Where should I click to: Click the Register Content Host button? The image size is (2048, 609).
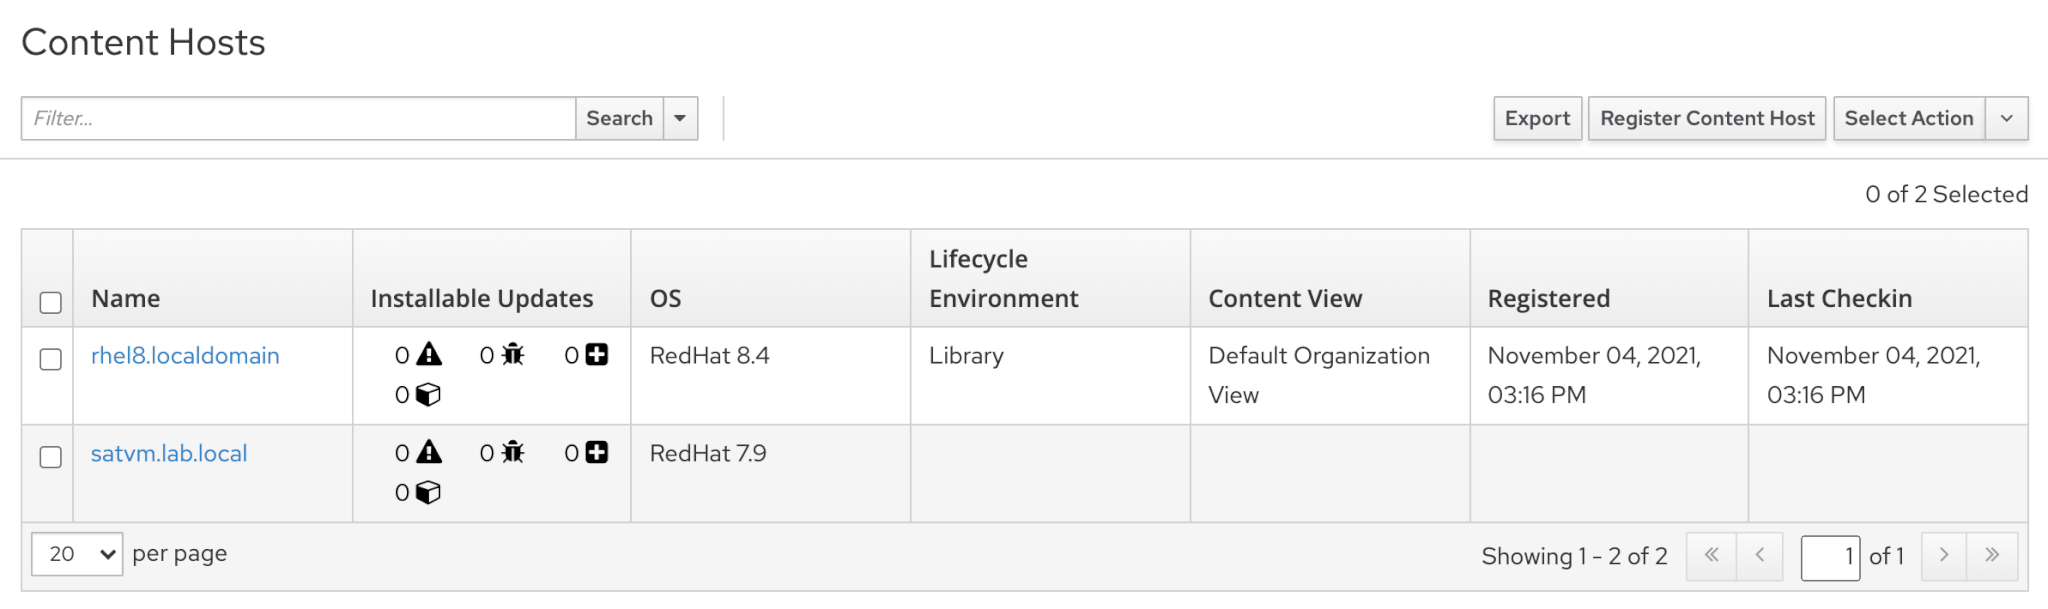[x=1707, y=119]
